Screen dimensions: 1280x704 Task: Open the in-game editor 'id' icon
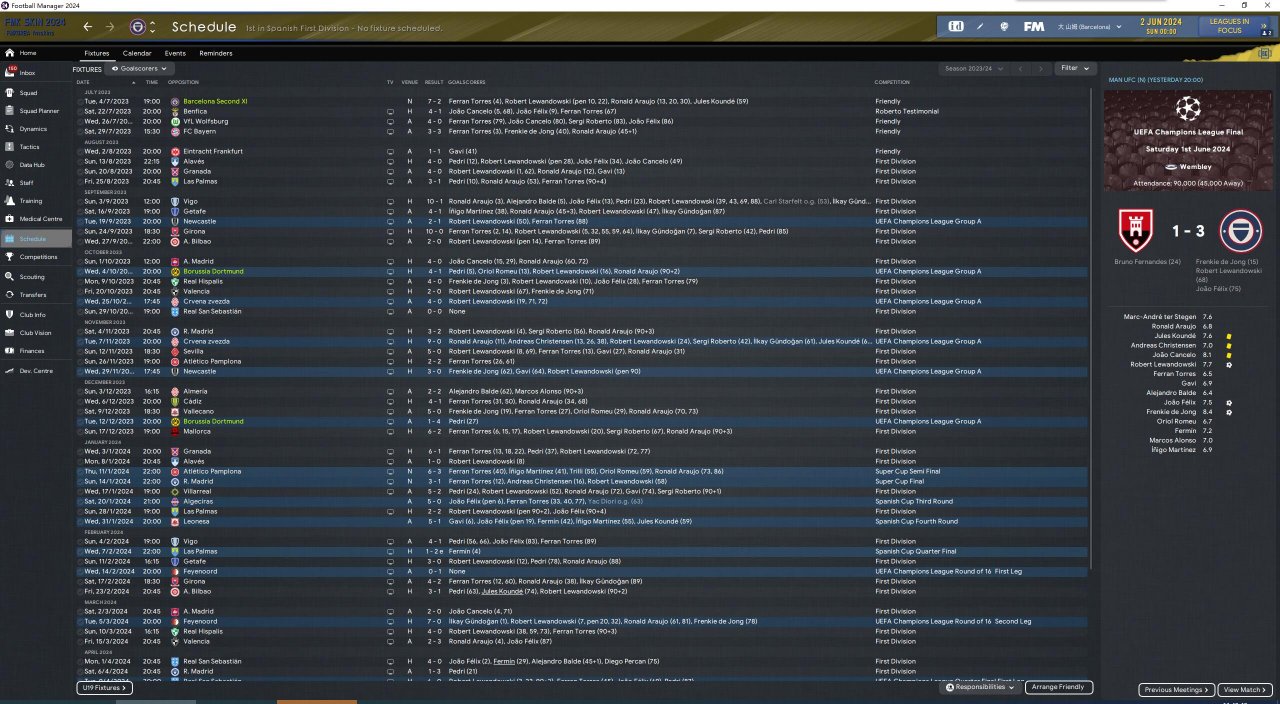pos(956,26)
